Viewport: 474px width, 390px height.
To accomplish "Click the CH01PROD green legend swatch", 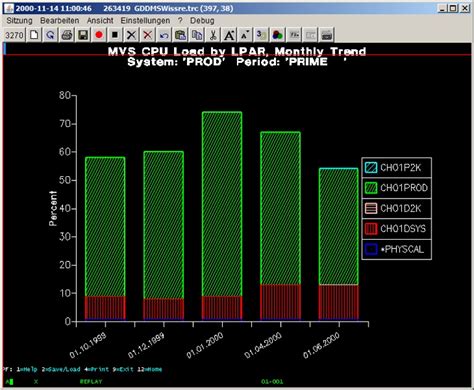I will tap(371, 188).
